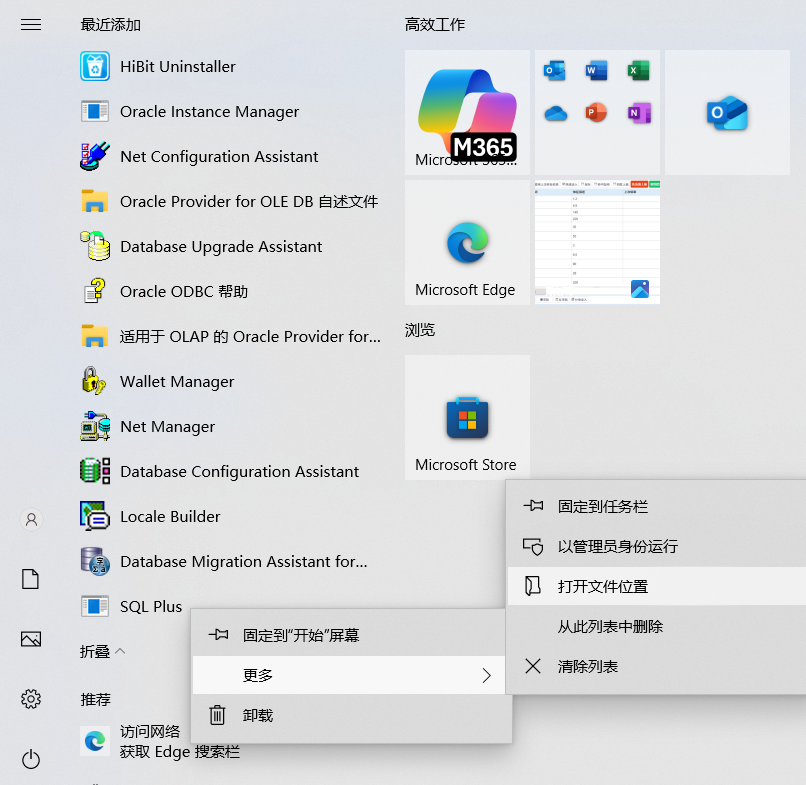Open the user account icon in sidebar

pos(31,520)
